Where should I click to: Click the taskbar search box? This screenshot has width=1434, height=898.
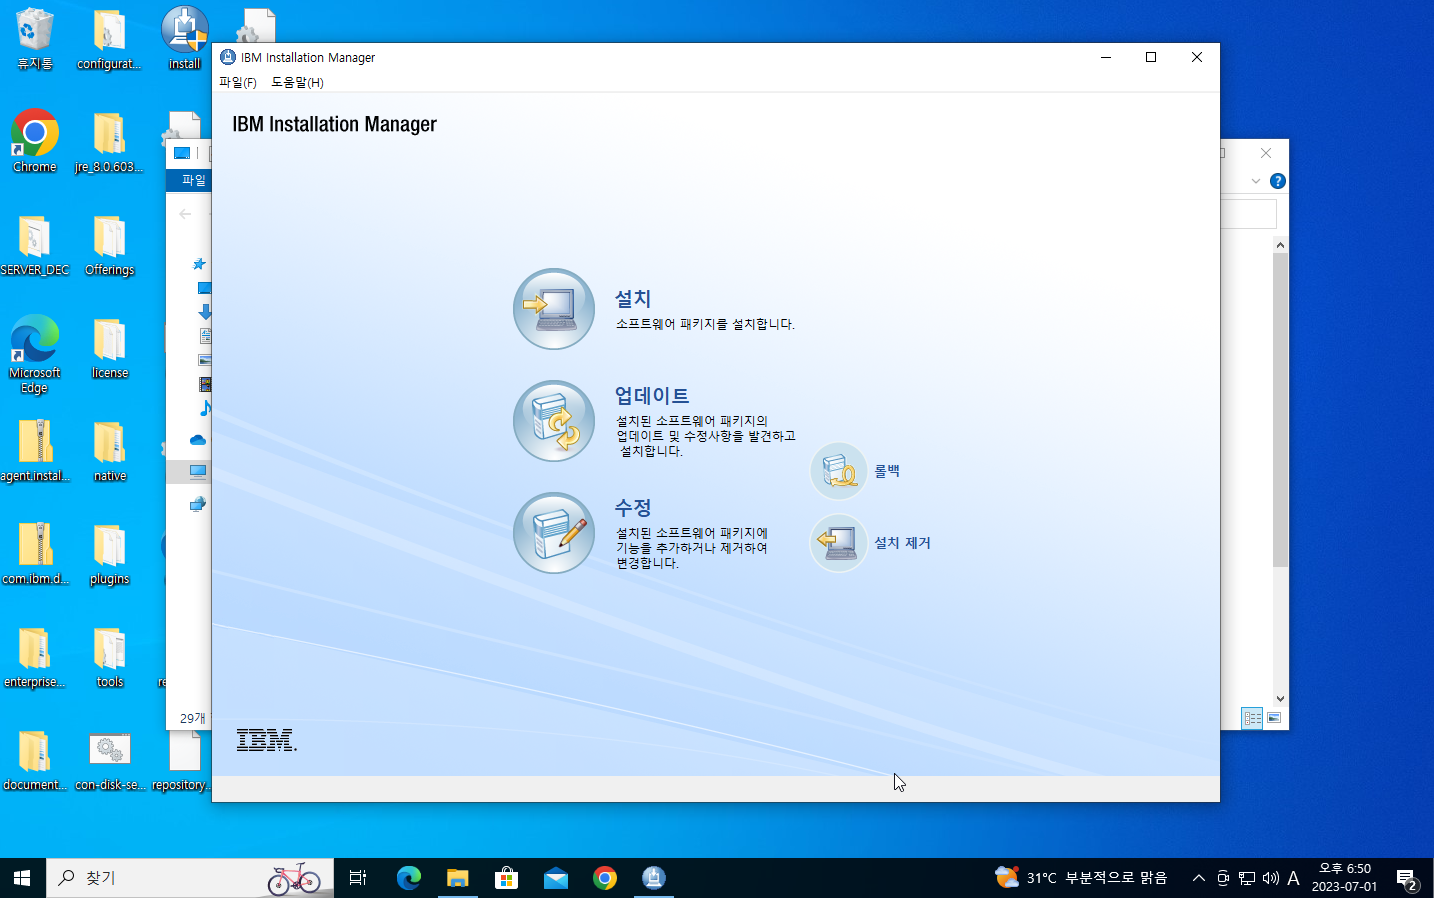coord(190,878)
